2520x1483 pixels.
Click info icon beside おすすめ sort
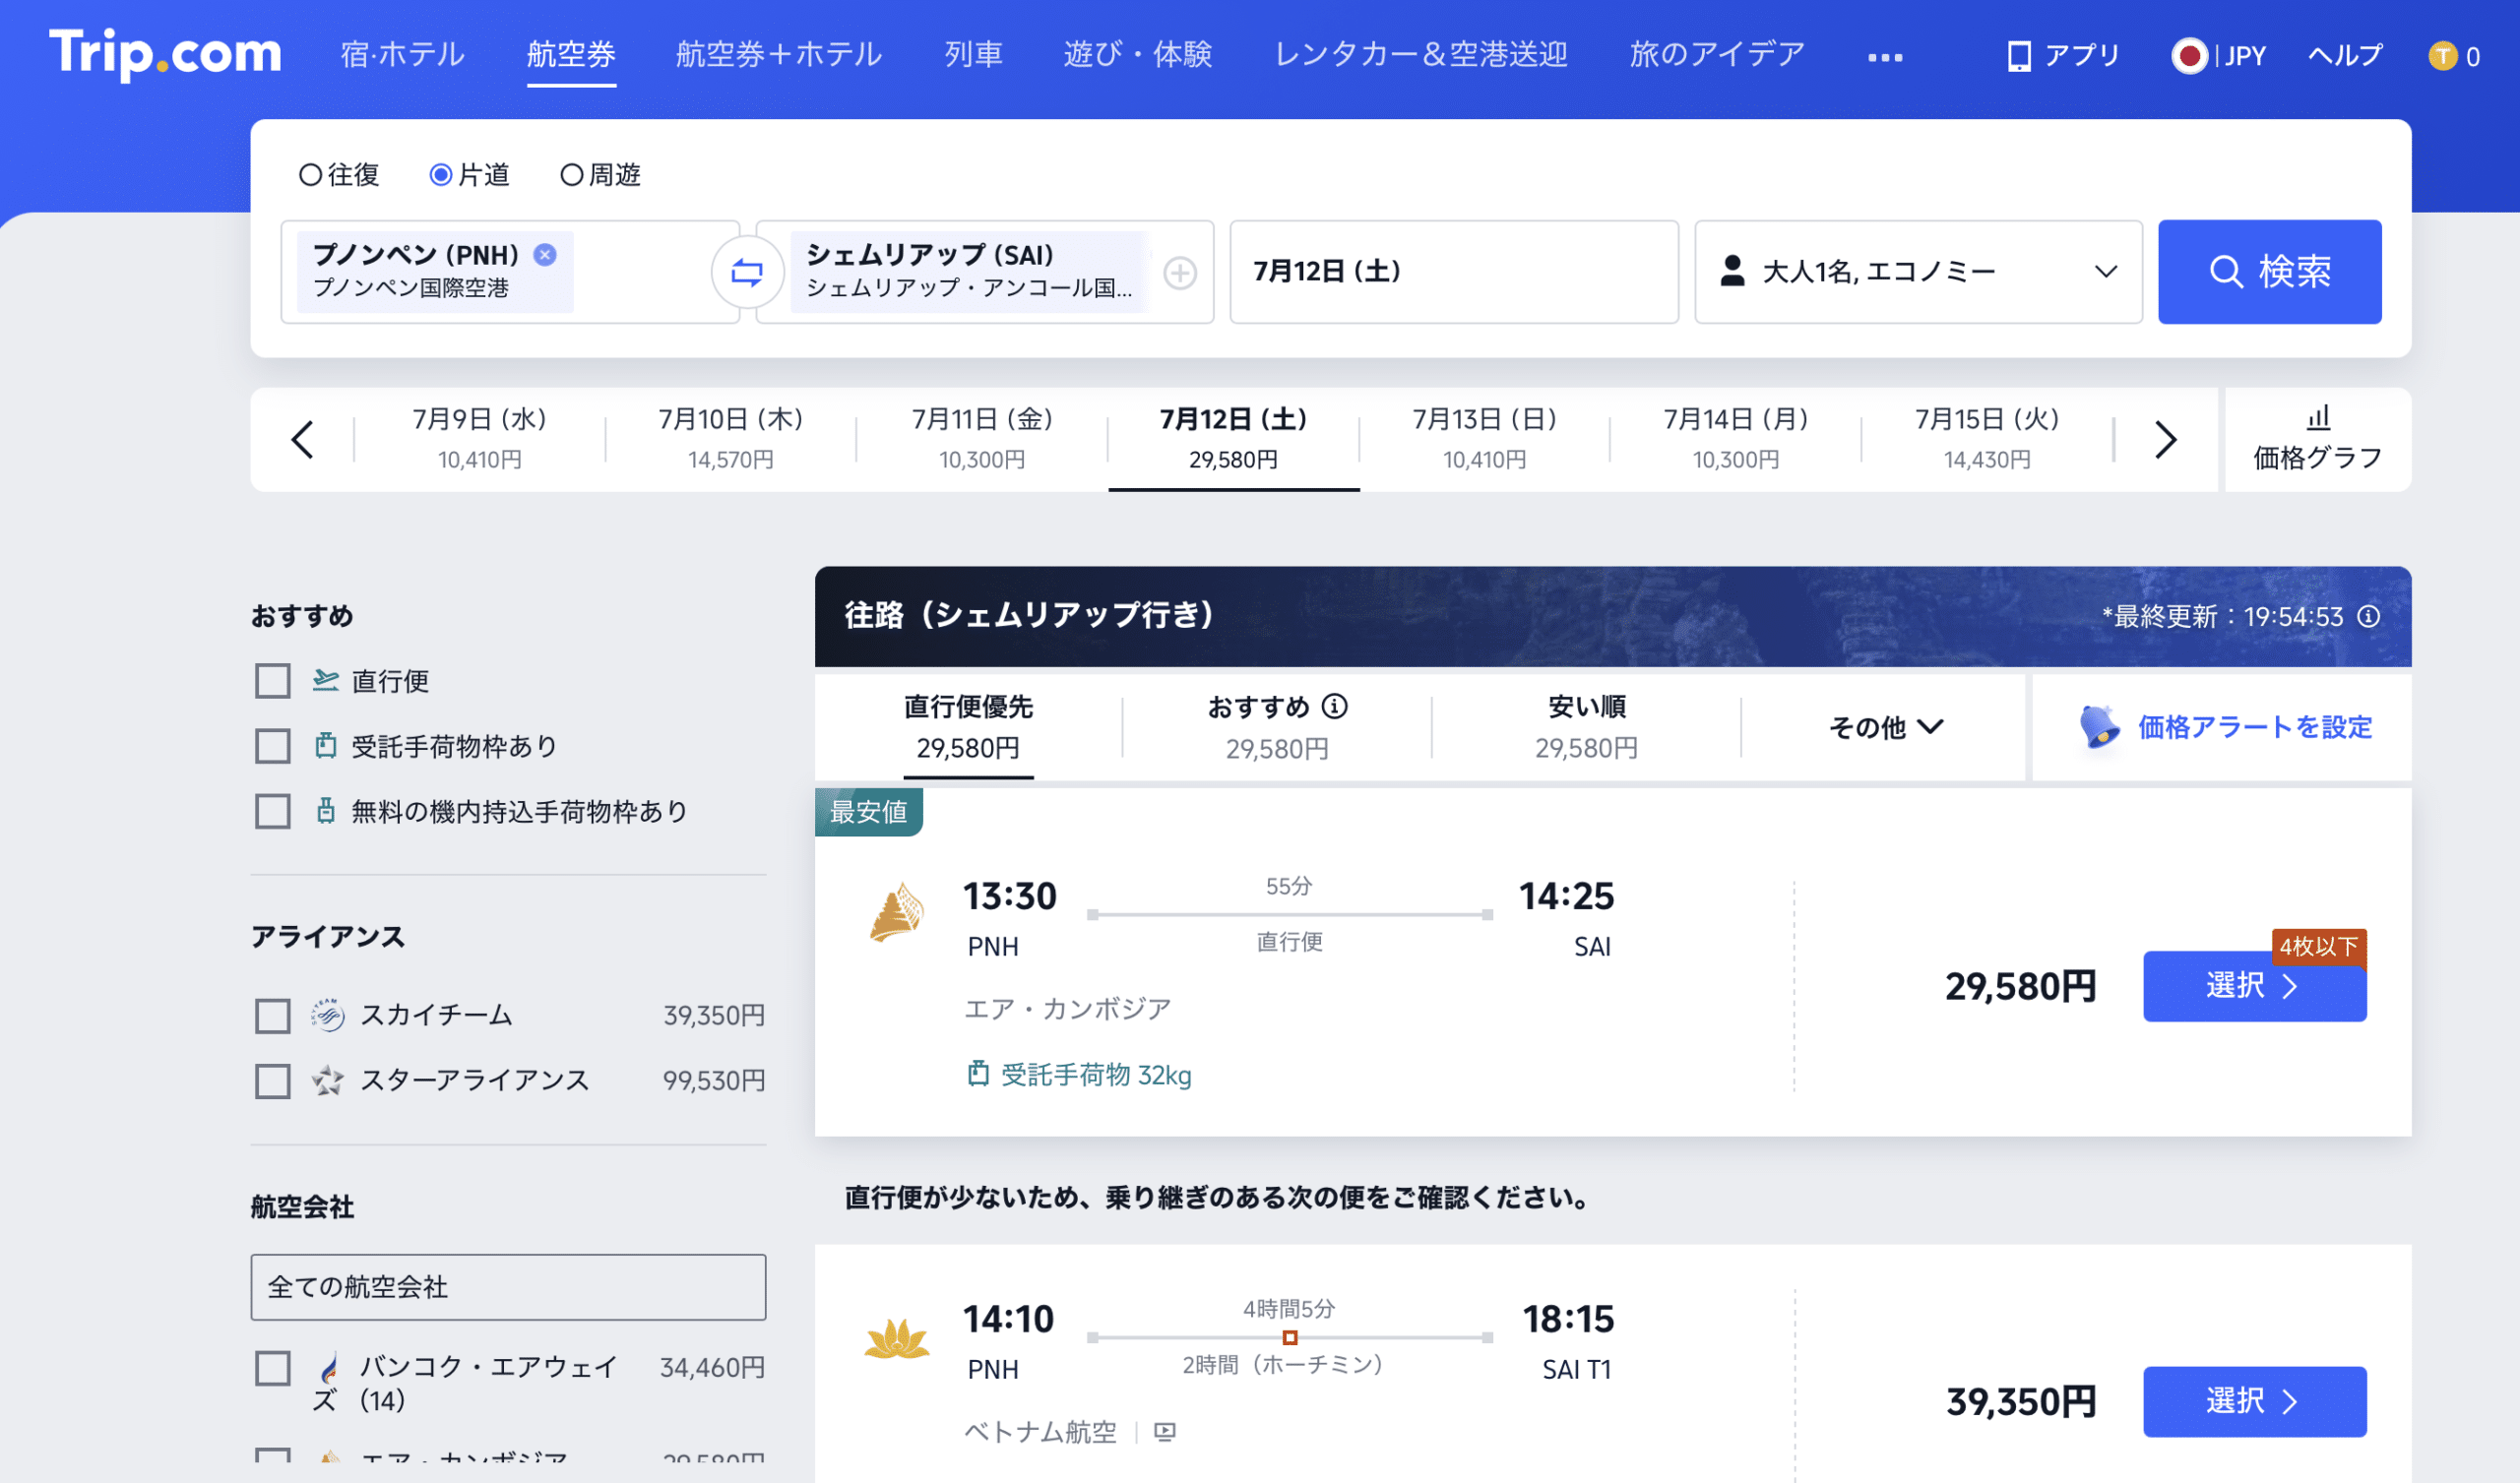click(1334, 707)
